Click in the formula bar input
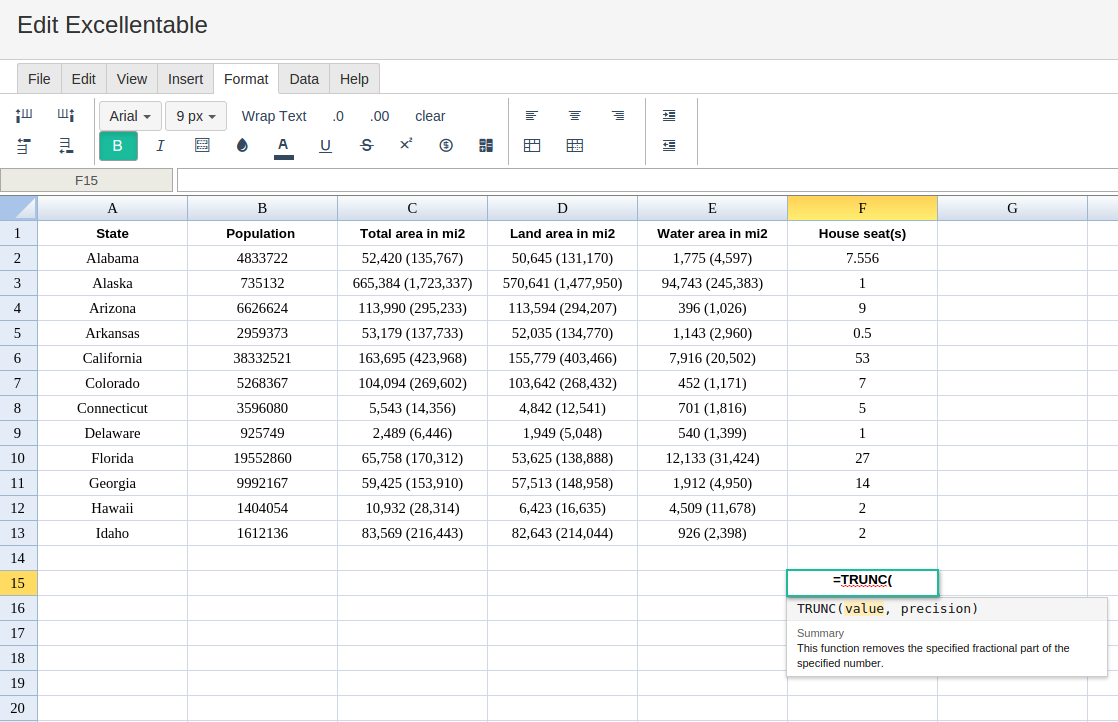The image size is (1118, 722). pyautogui.click(x=646, y=181)
